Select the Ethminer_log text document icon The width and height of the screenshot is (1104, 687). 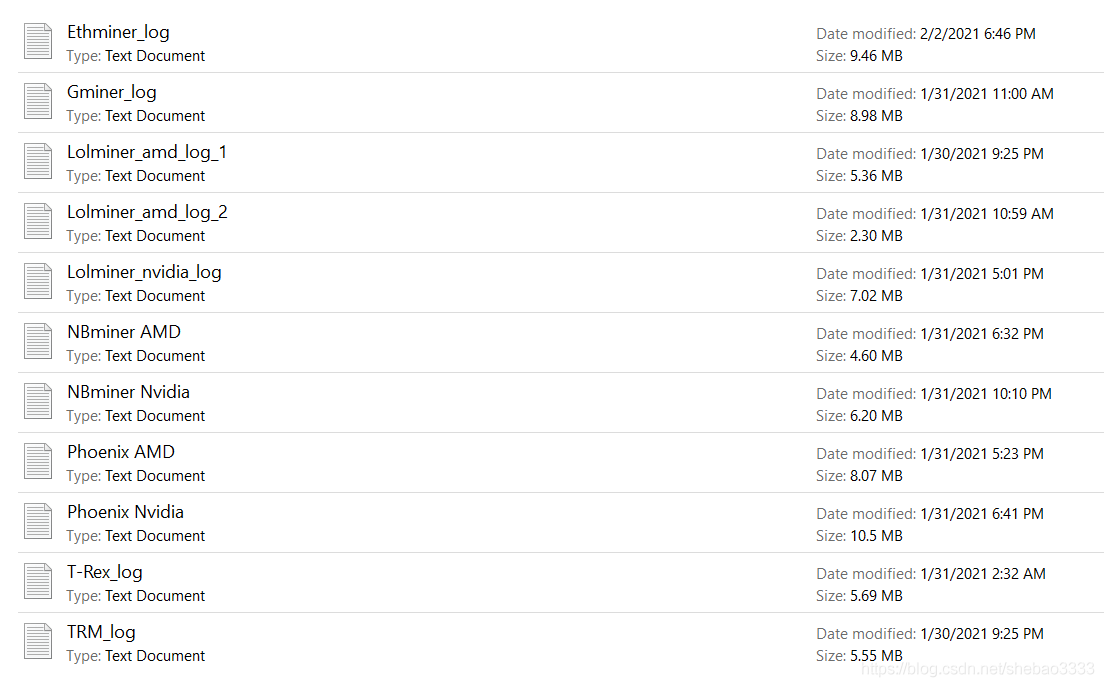click(38, 41)
